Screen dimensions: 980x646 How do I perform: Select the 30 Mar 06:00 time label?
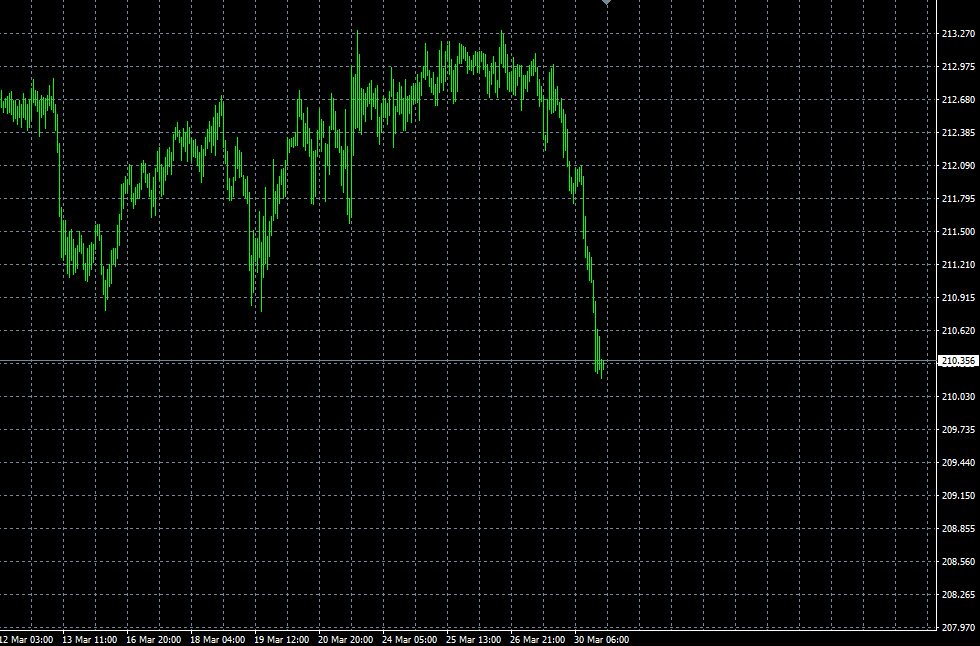[x=602, y=640]
